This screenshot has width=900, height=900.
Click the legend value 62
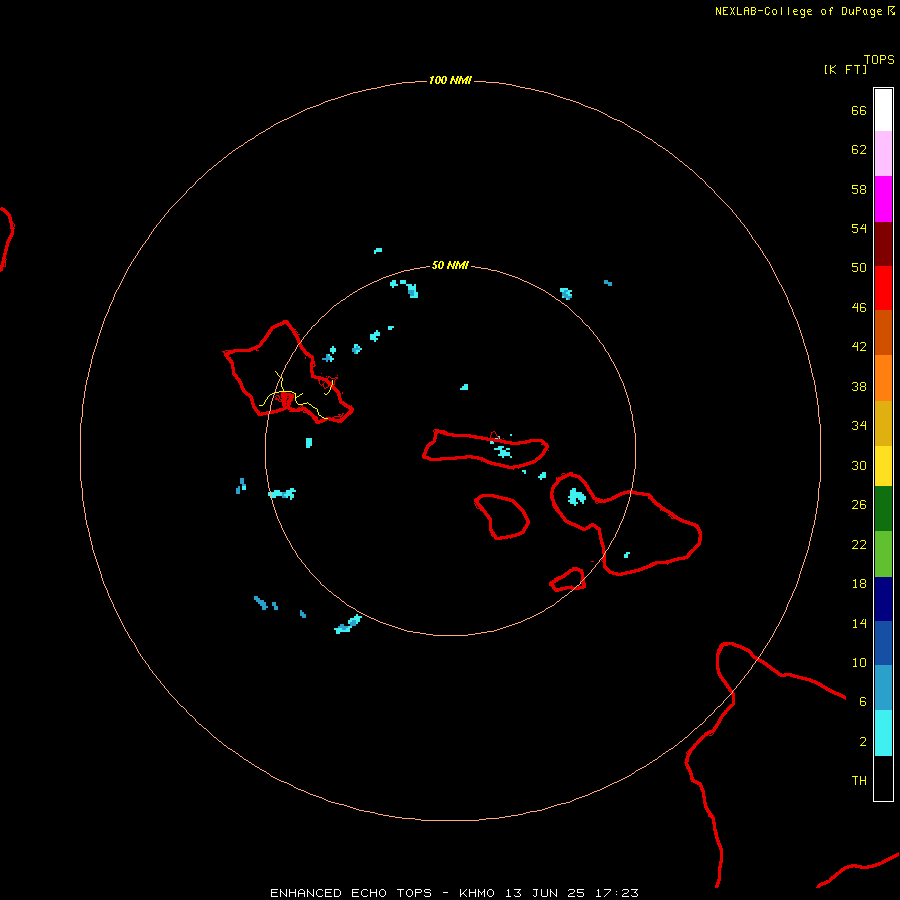859,149
